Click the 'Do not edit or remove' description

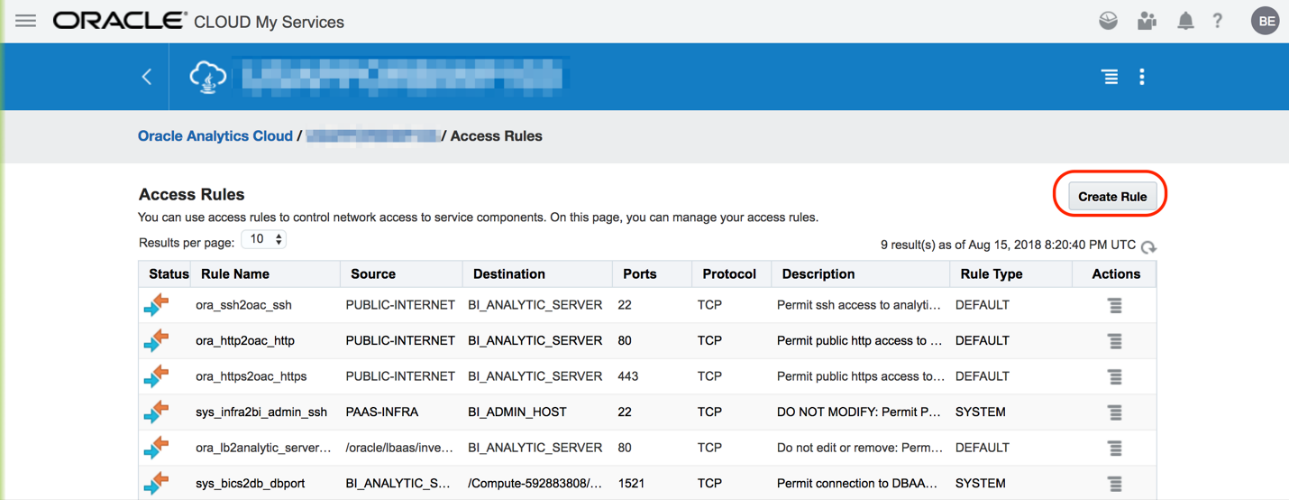point(860,448)
